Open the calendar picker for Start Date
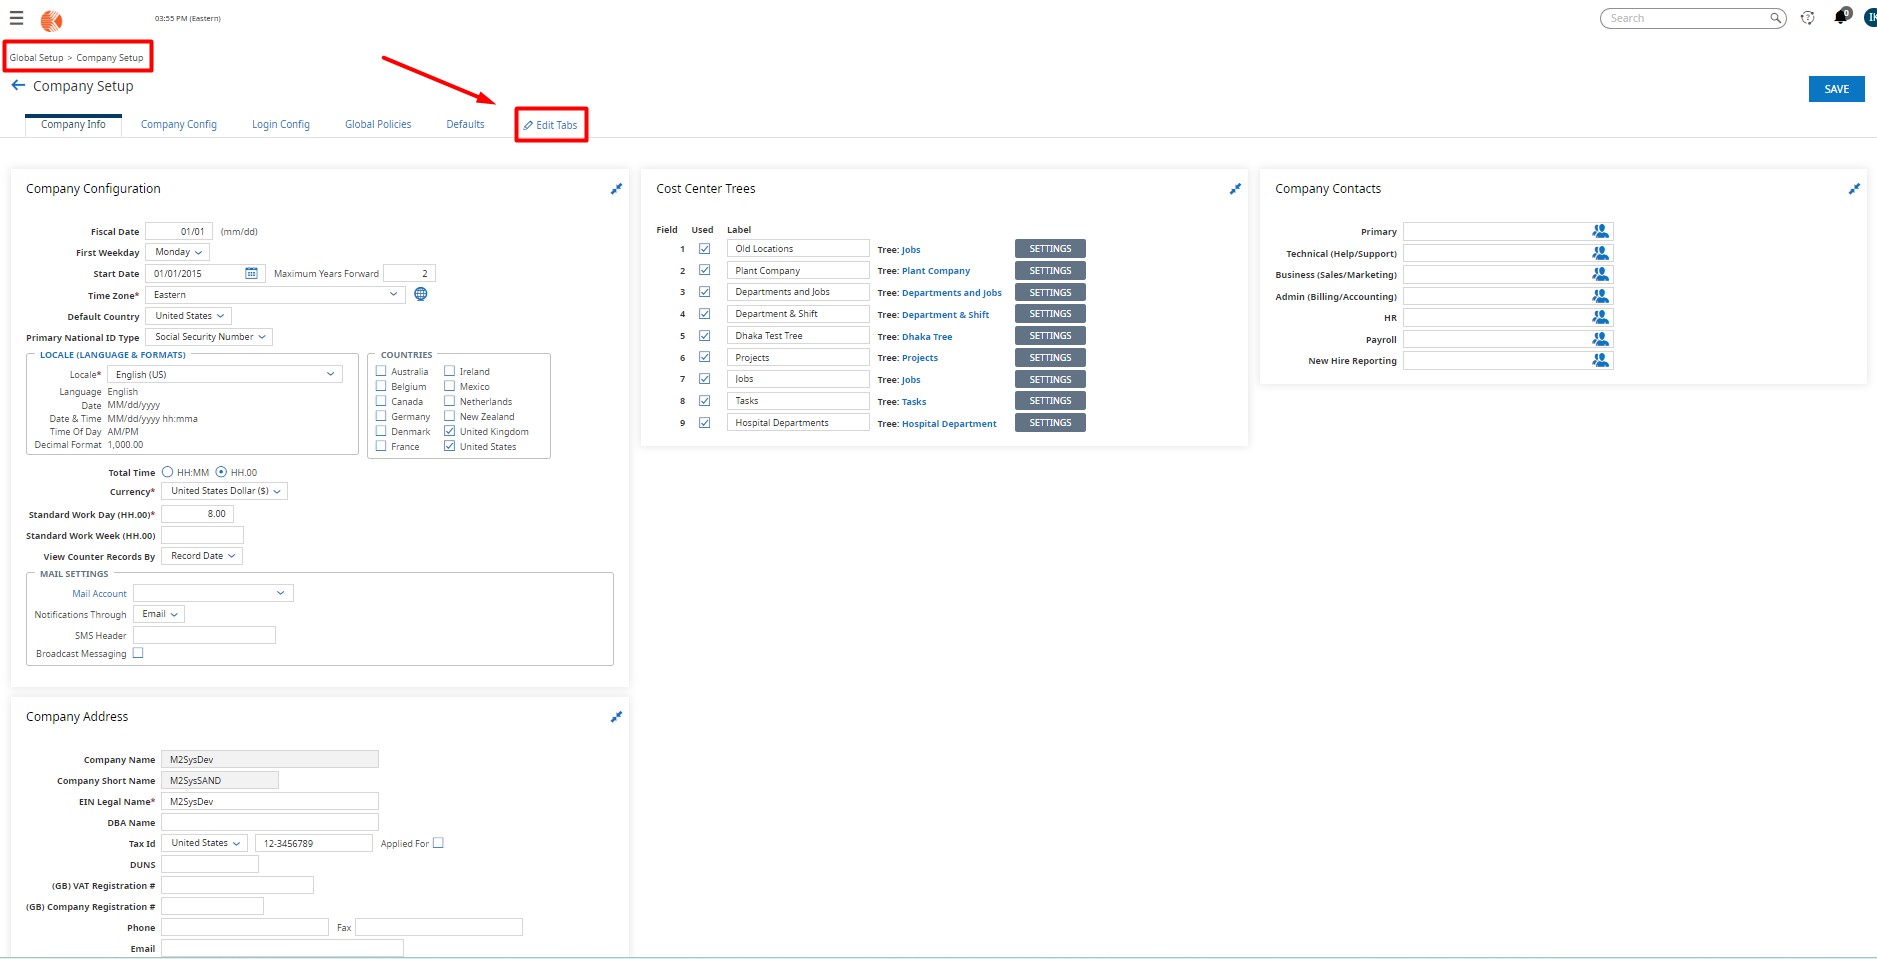Viewport: 1877px width, 959px height. (x=253, y=272)
